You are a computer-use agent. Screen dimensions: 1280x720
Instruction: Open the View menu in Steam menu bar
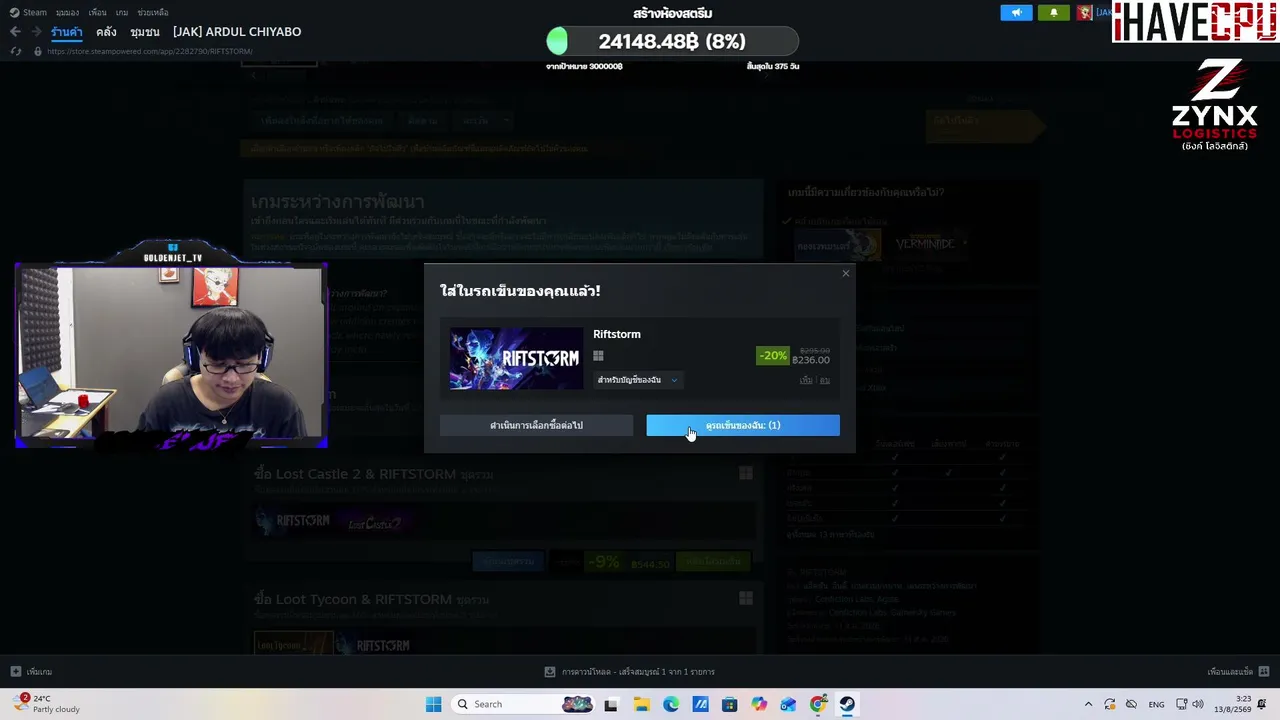[68, 12]
